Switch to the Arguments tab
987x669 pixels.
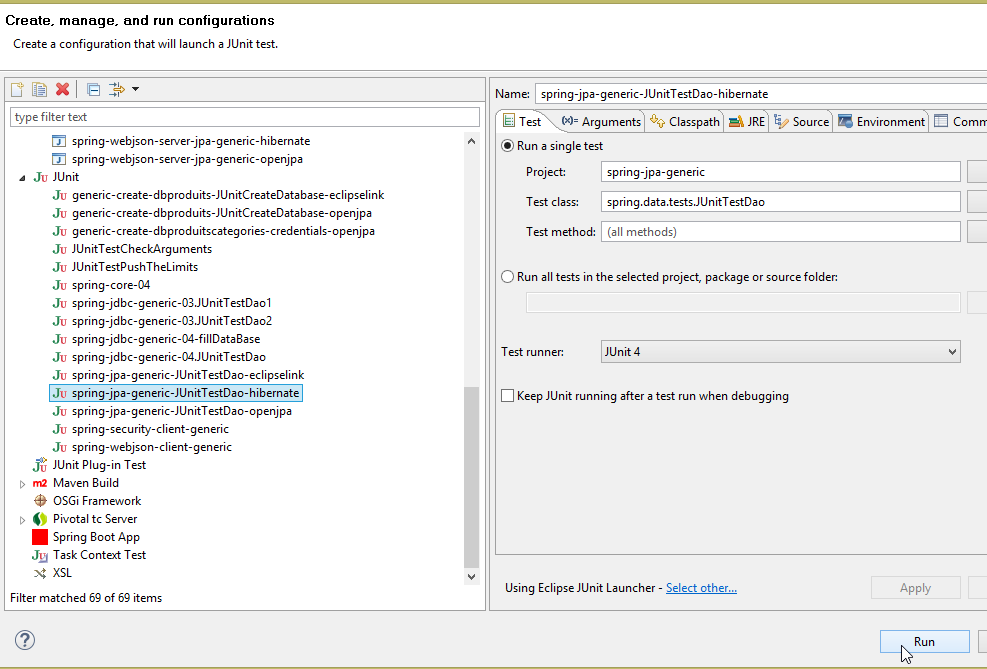click(601, 122)
